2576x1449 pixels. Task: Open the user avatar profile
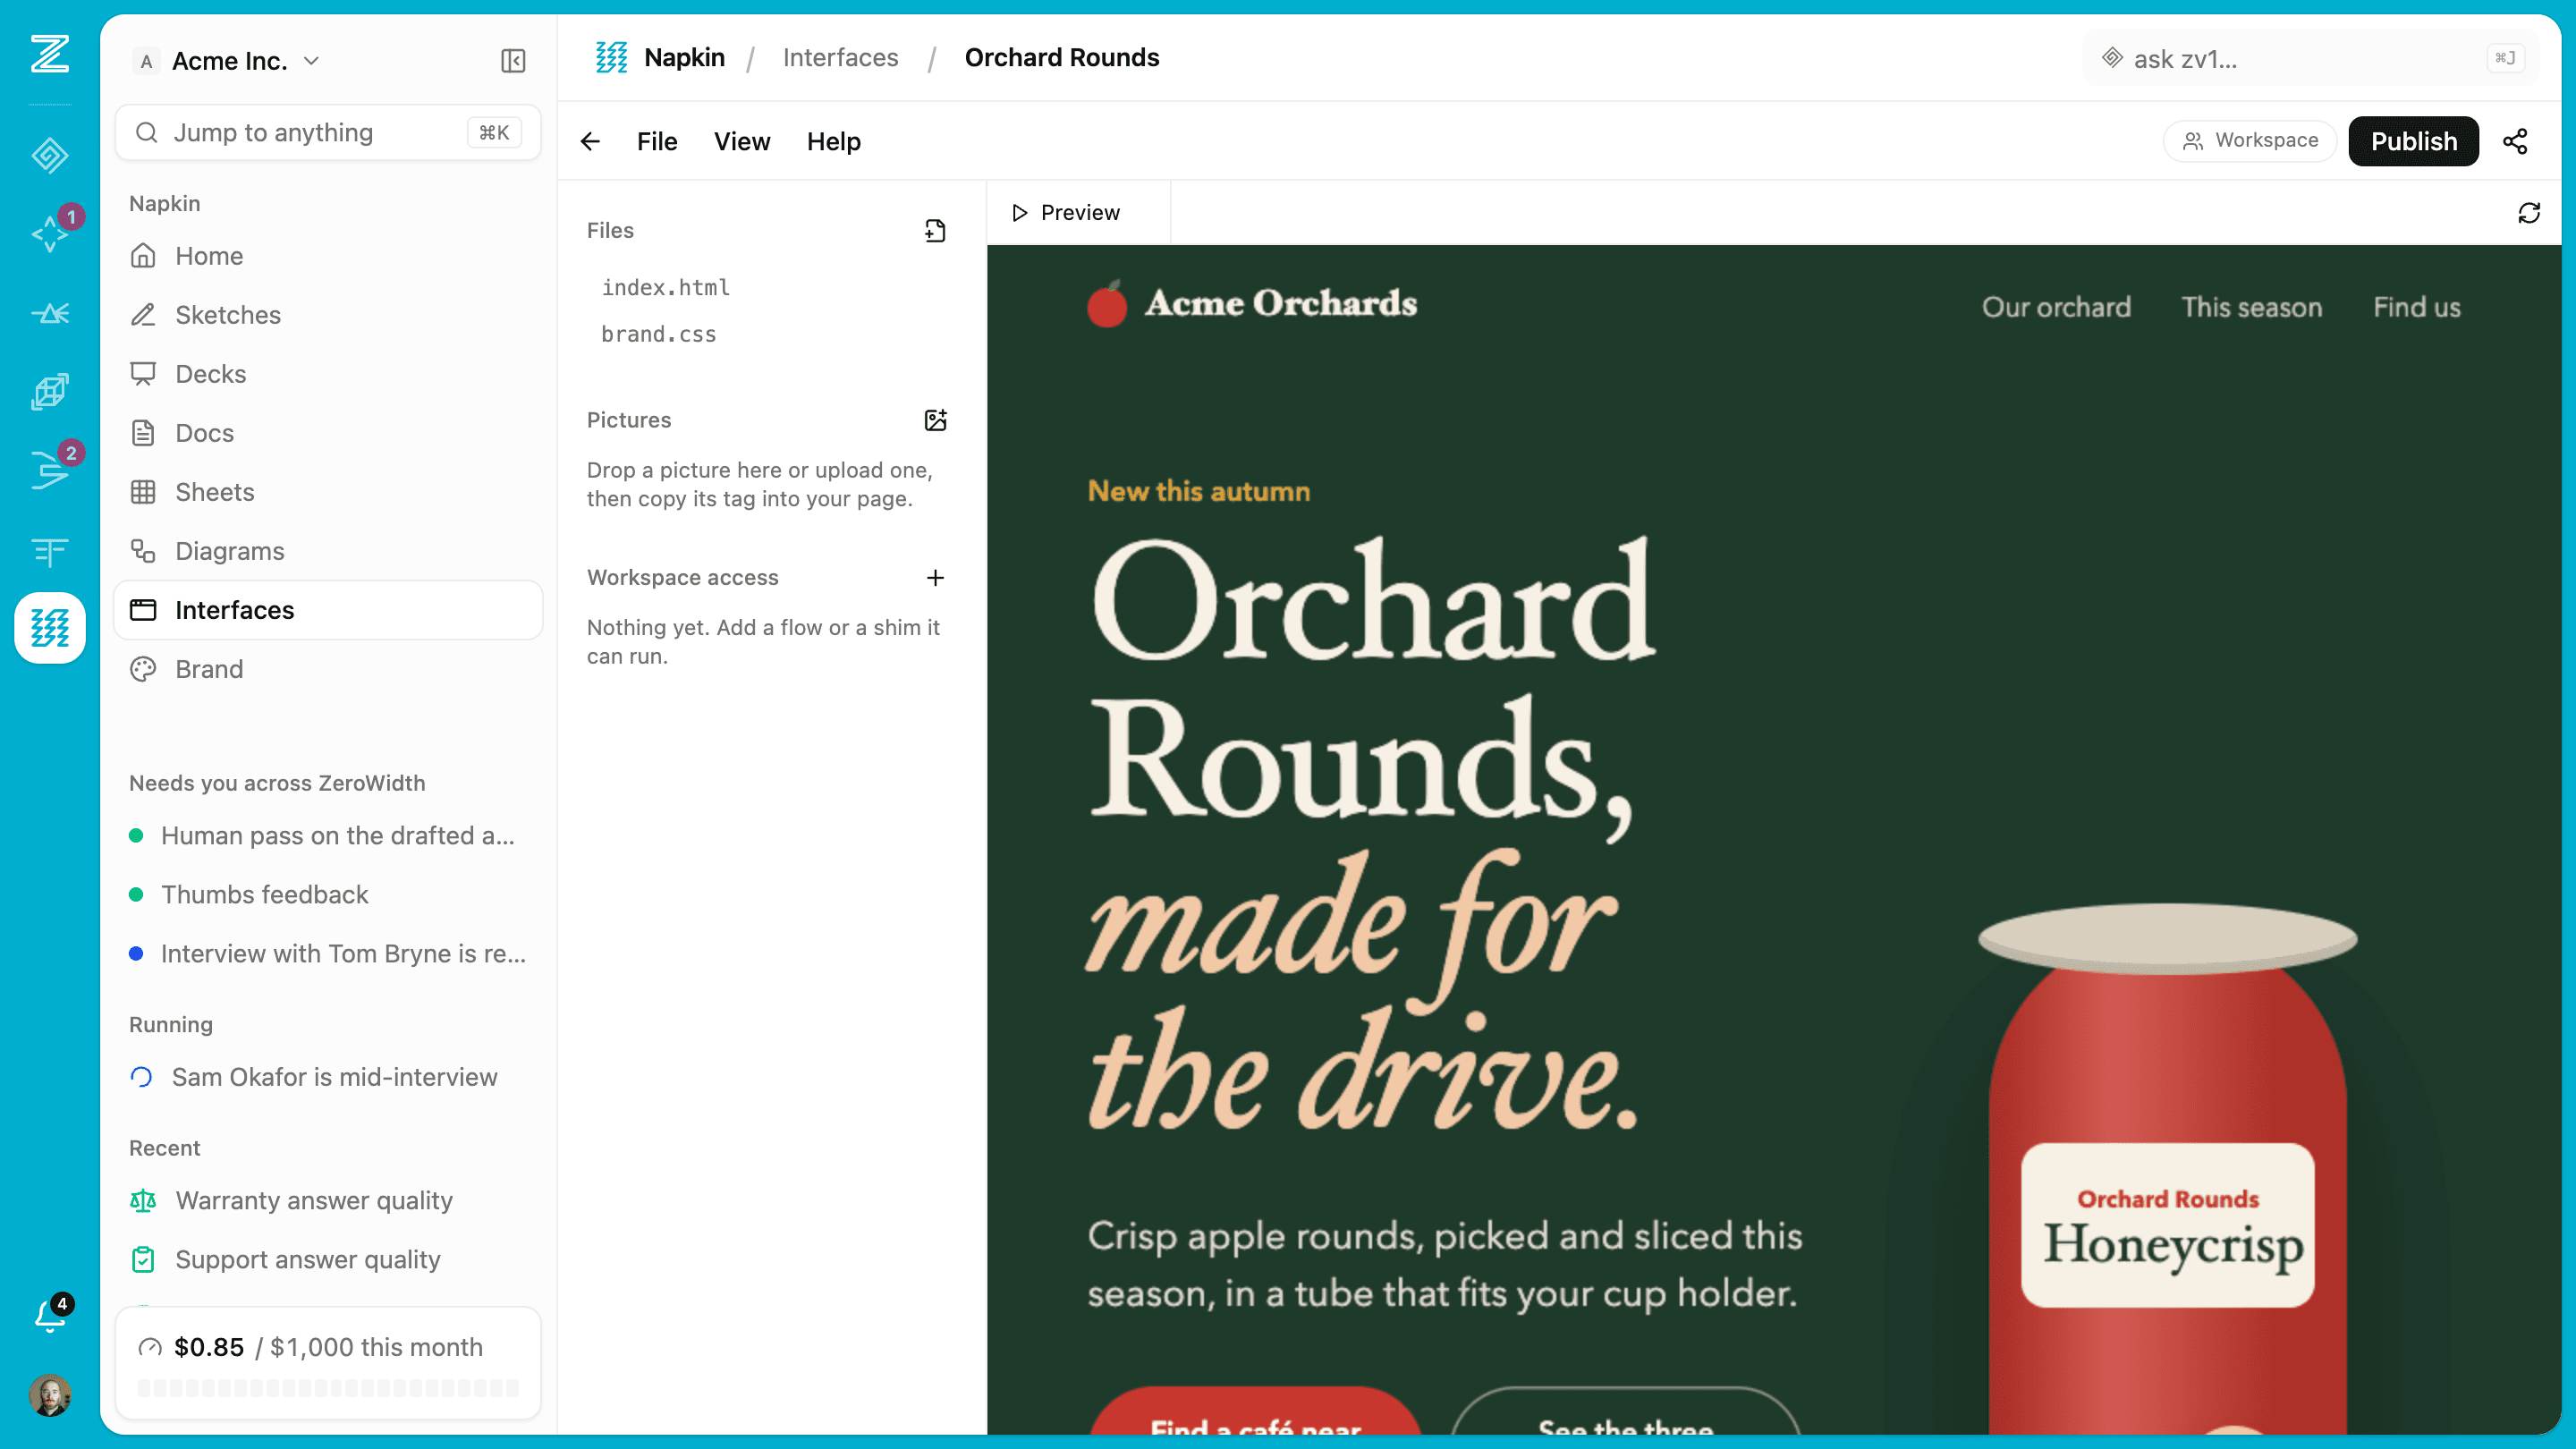click(x=49, y=1394)
